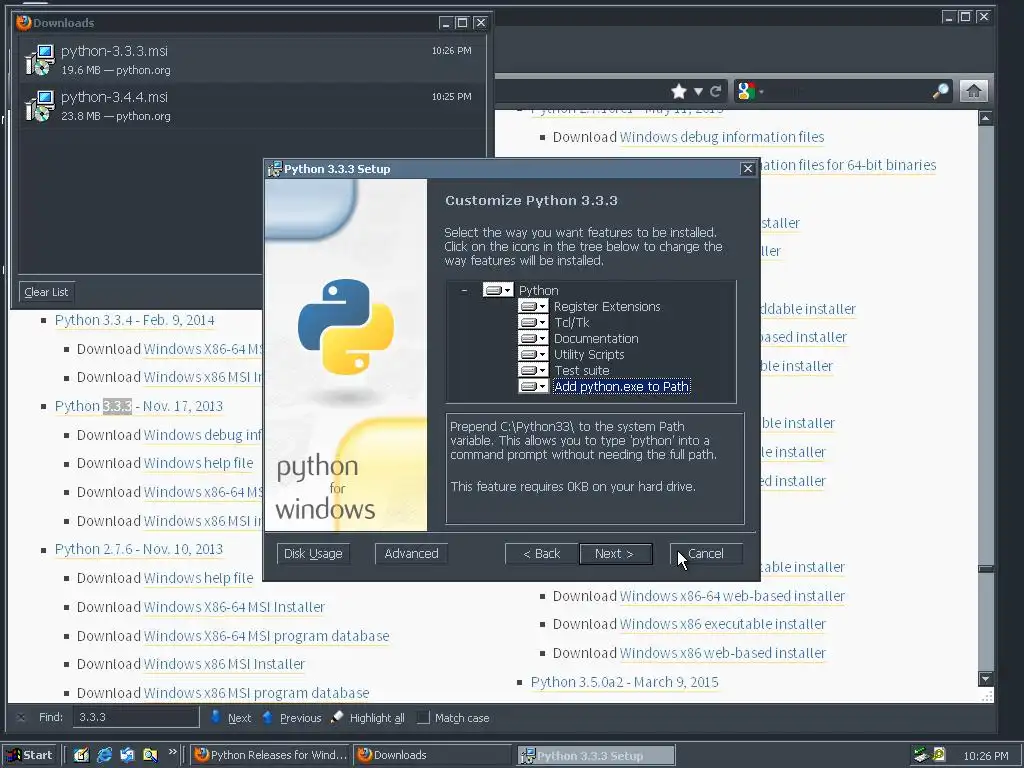Switch to Downloads taskbar button

click(x=432, y=755)
